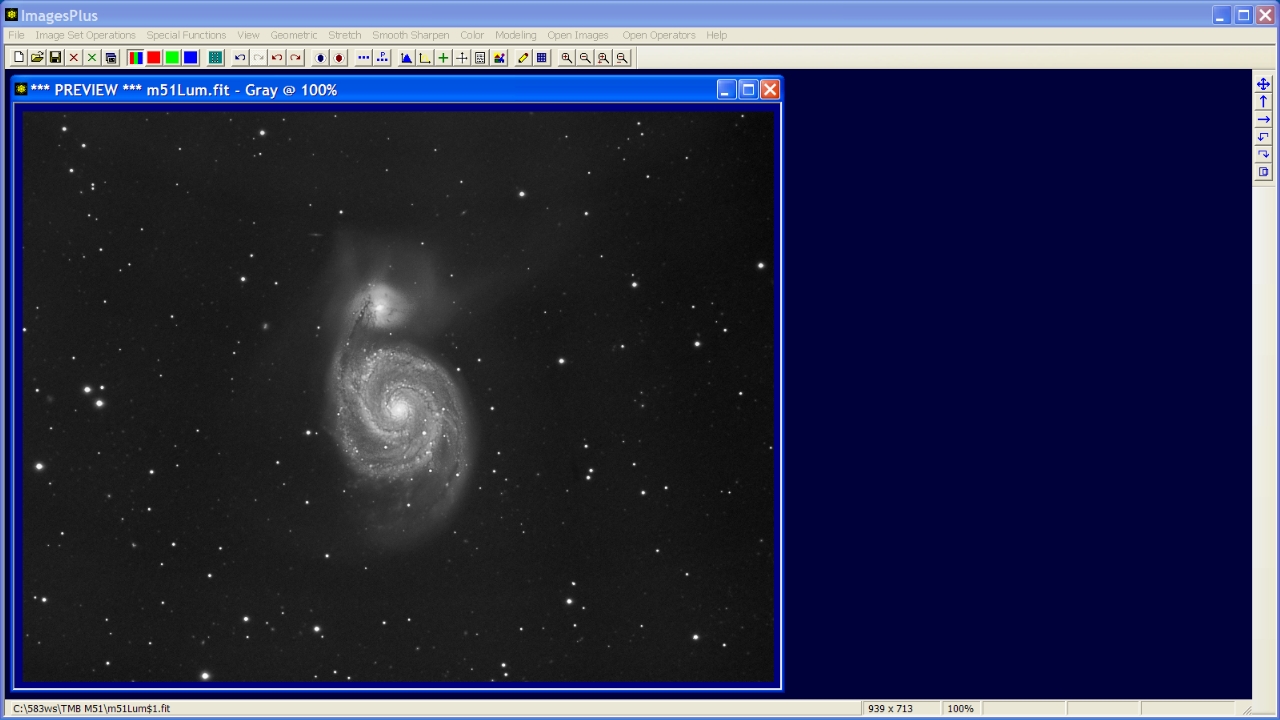
Task: Click the three blue dots toolbar icon
Action: click(x=364, y=58)
